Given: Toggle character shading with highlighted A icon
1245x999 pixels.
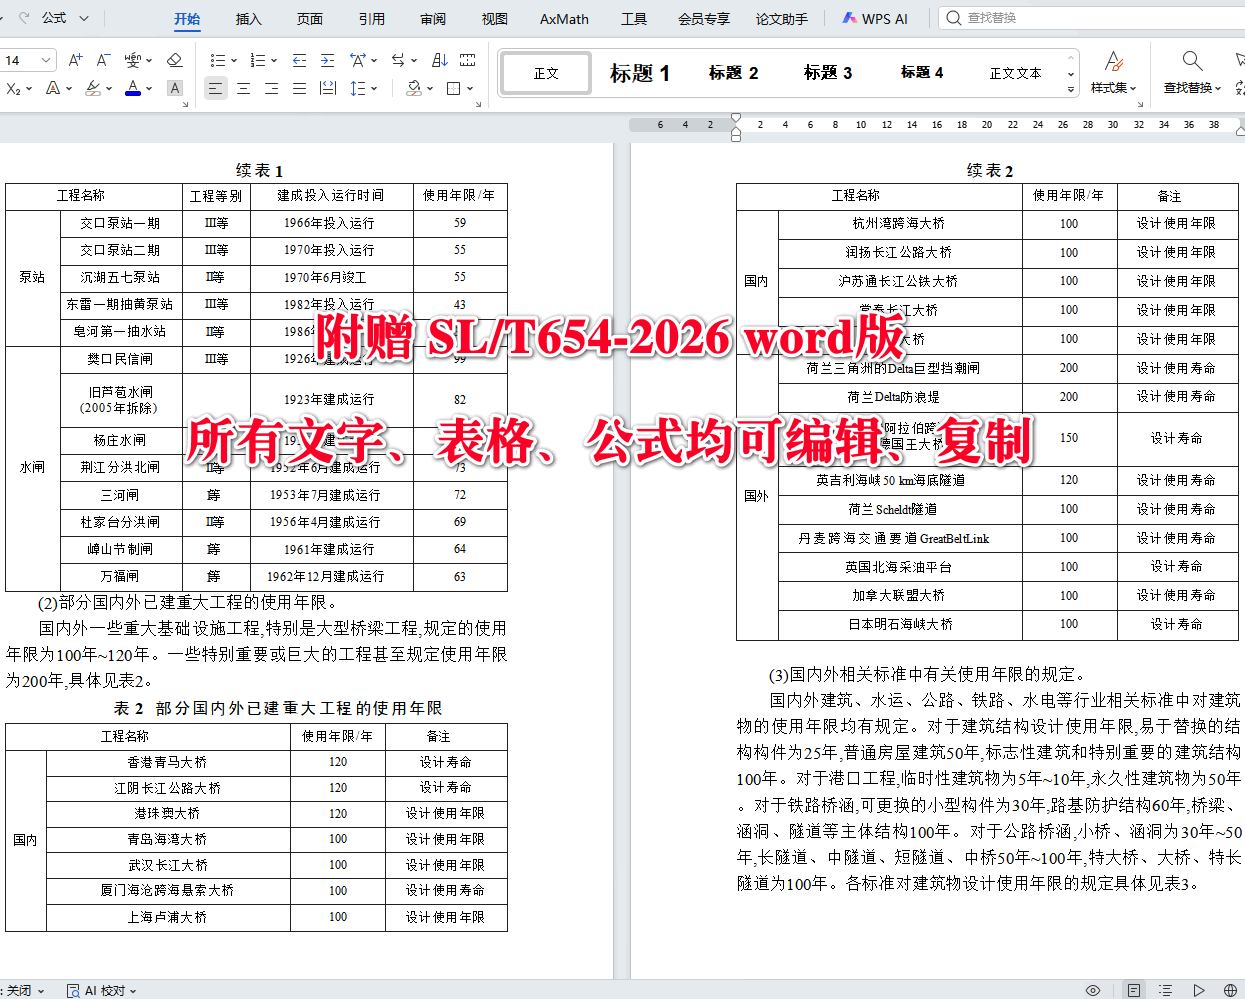Looking at the screenshot, I should coord(174,88).
